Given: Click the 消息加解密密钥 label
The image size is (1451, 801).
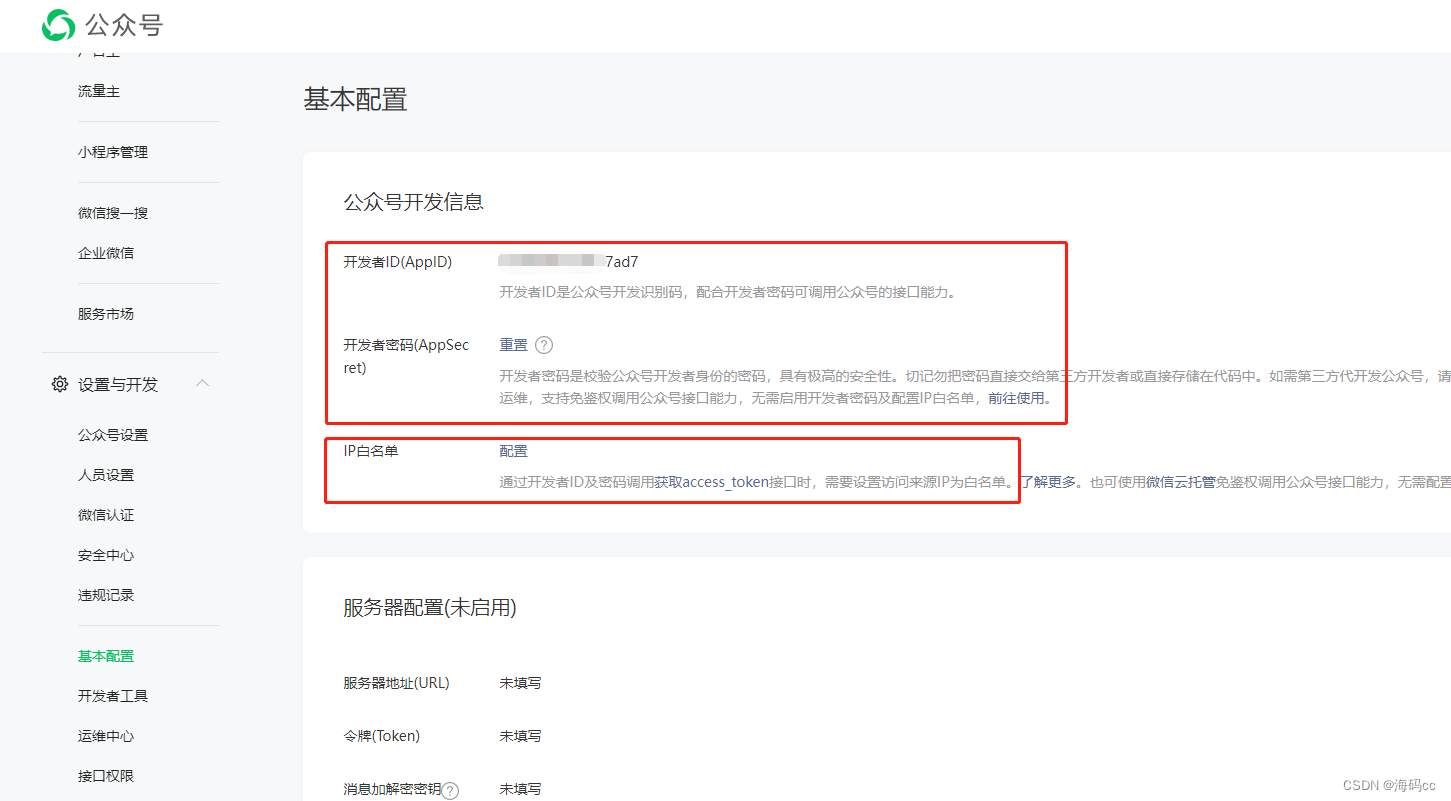Looking at the screenshot, I should (x=392, y=789).
